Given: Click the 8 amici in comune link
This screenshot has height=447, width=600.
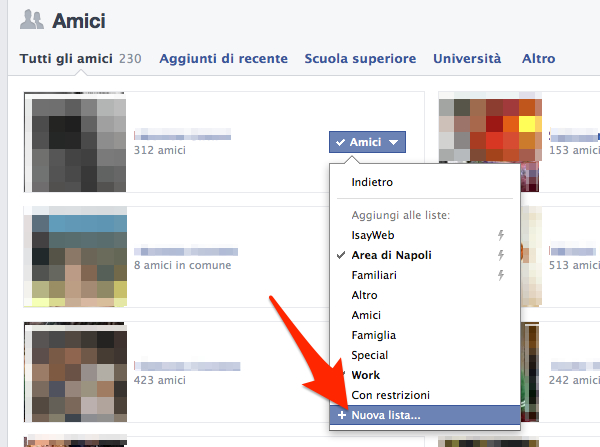Looking at the screenshot, I should pyautogui.click(x=183, y=265).
